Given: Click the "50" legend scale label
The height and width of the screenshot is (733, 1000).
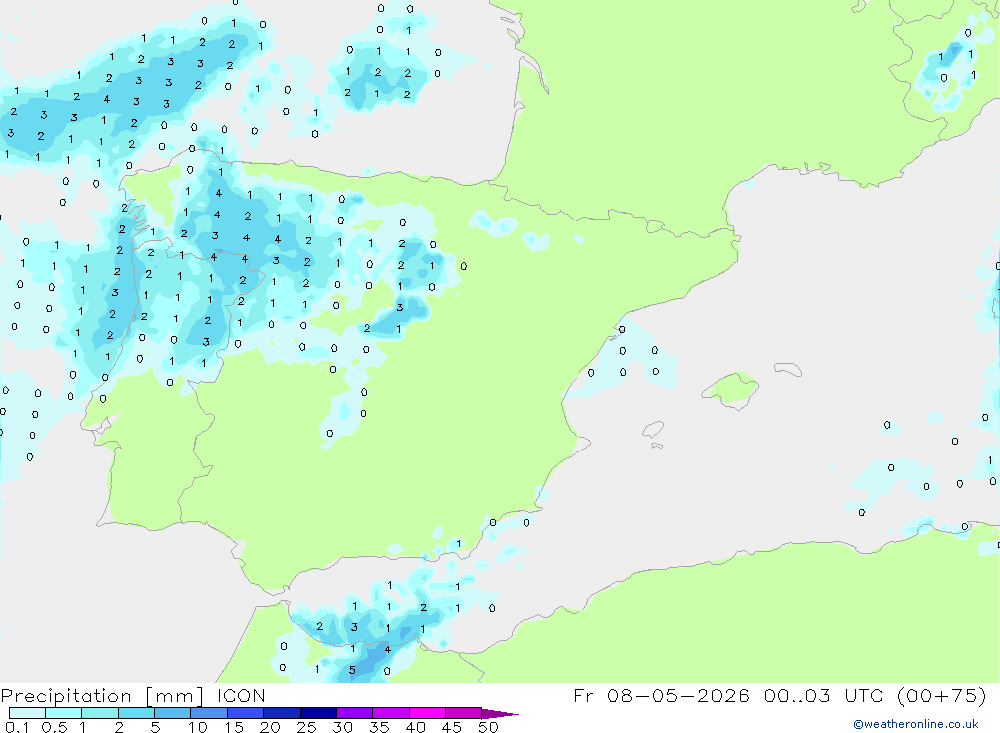Looking at the screenshot, I should pyautogui.click(x=488, y=727).
